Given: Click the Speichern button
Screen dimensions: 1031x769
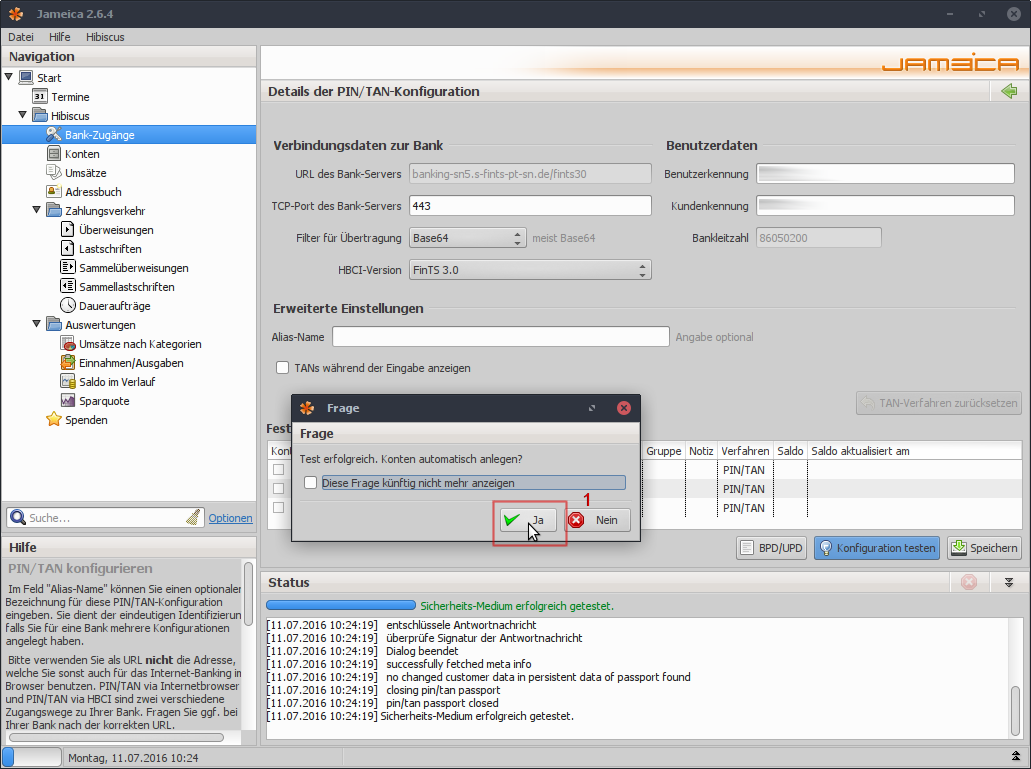Looking at the screenshot, I should 984,548.
